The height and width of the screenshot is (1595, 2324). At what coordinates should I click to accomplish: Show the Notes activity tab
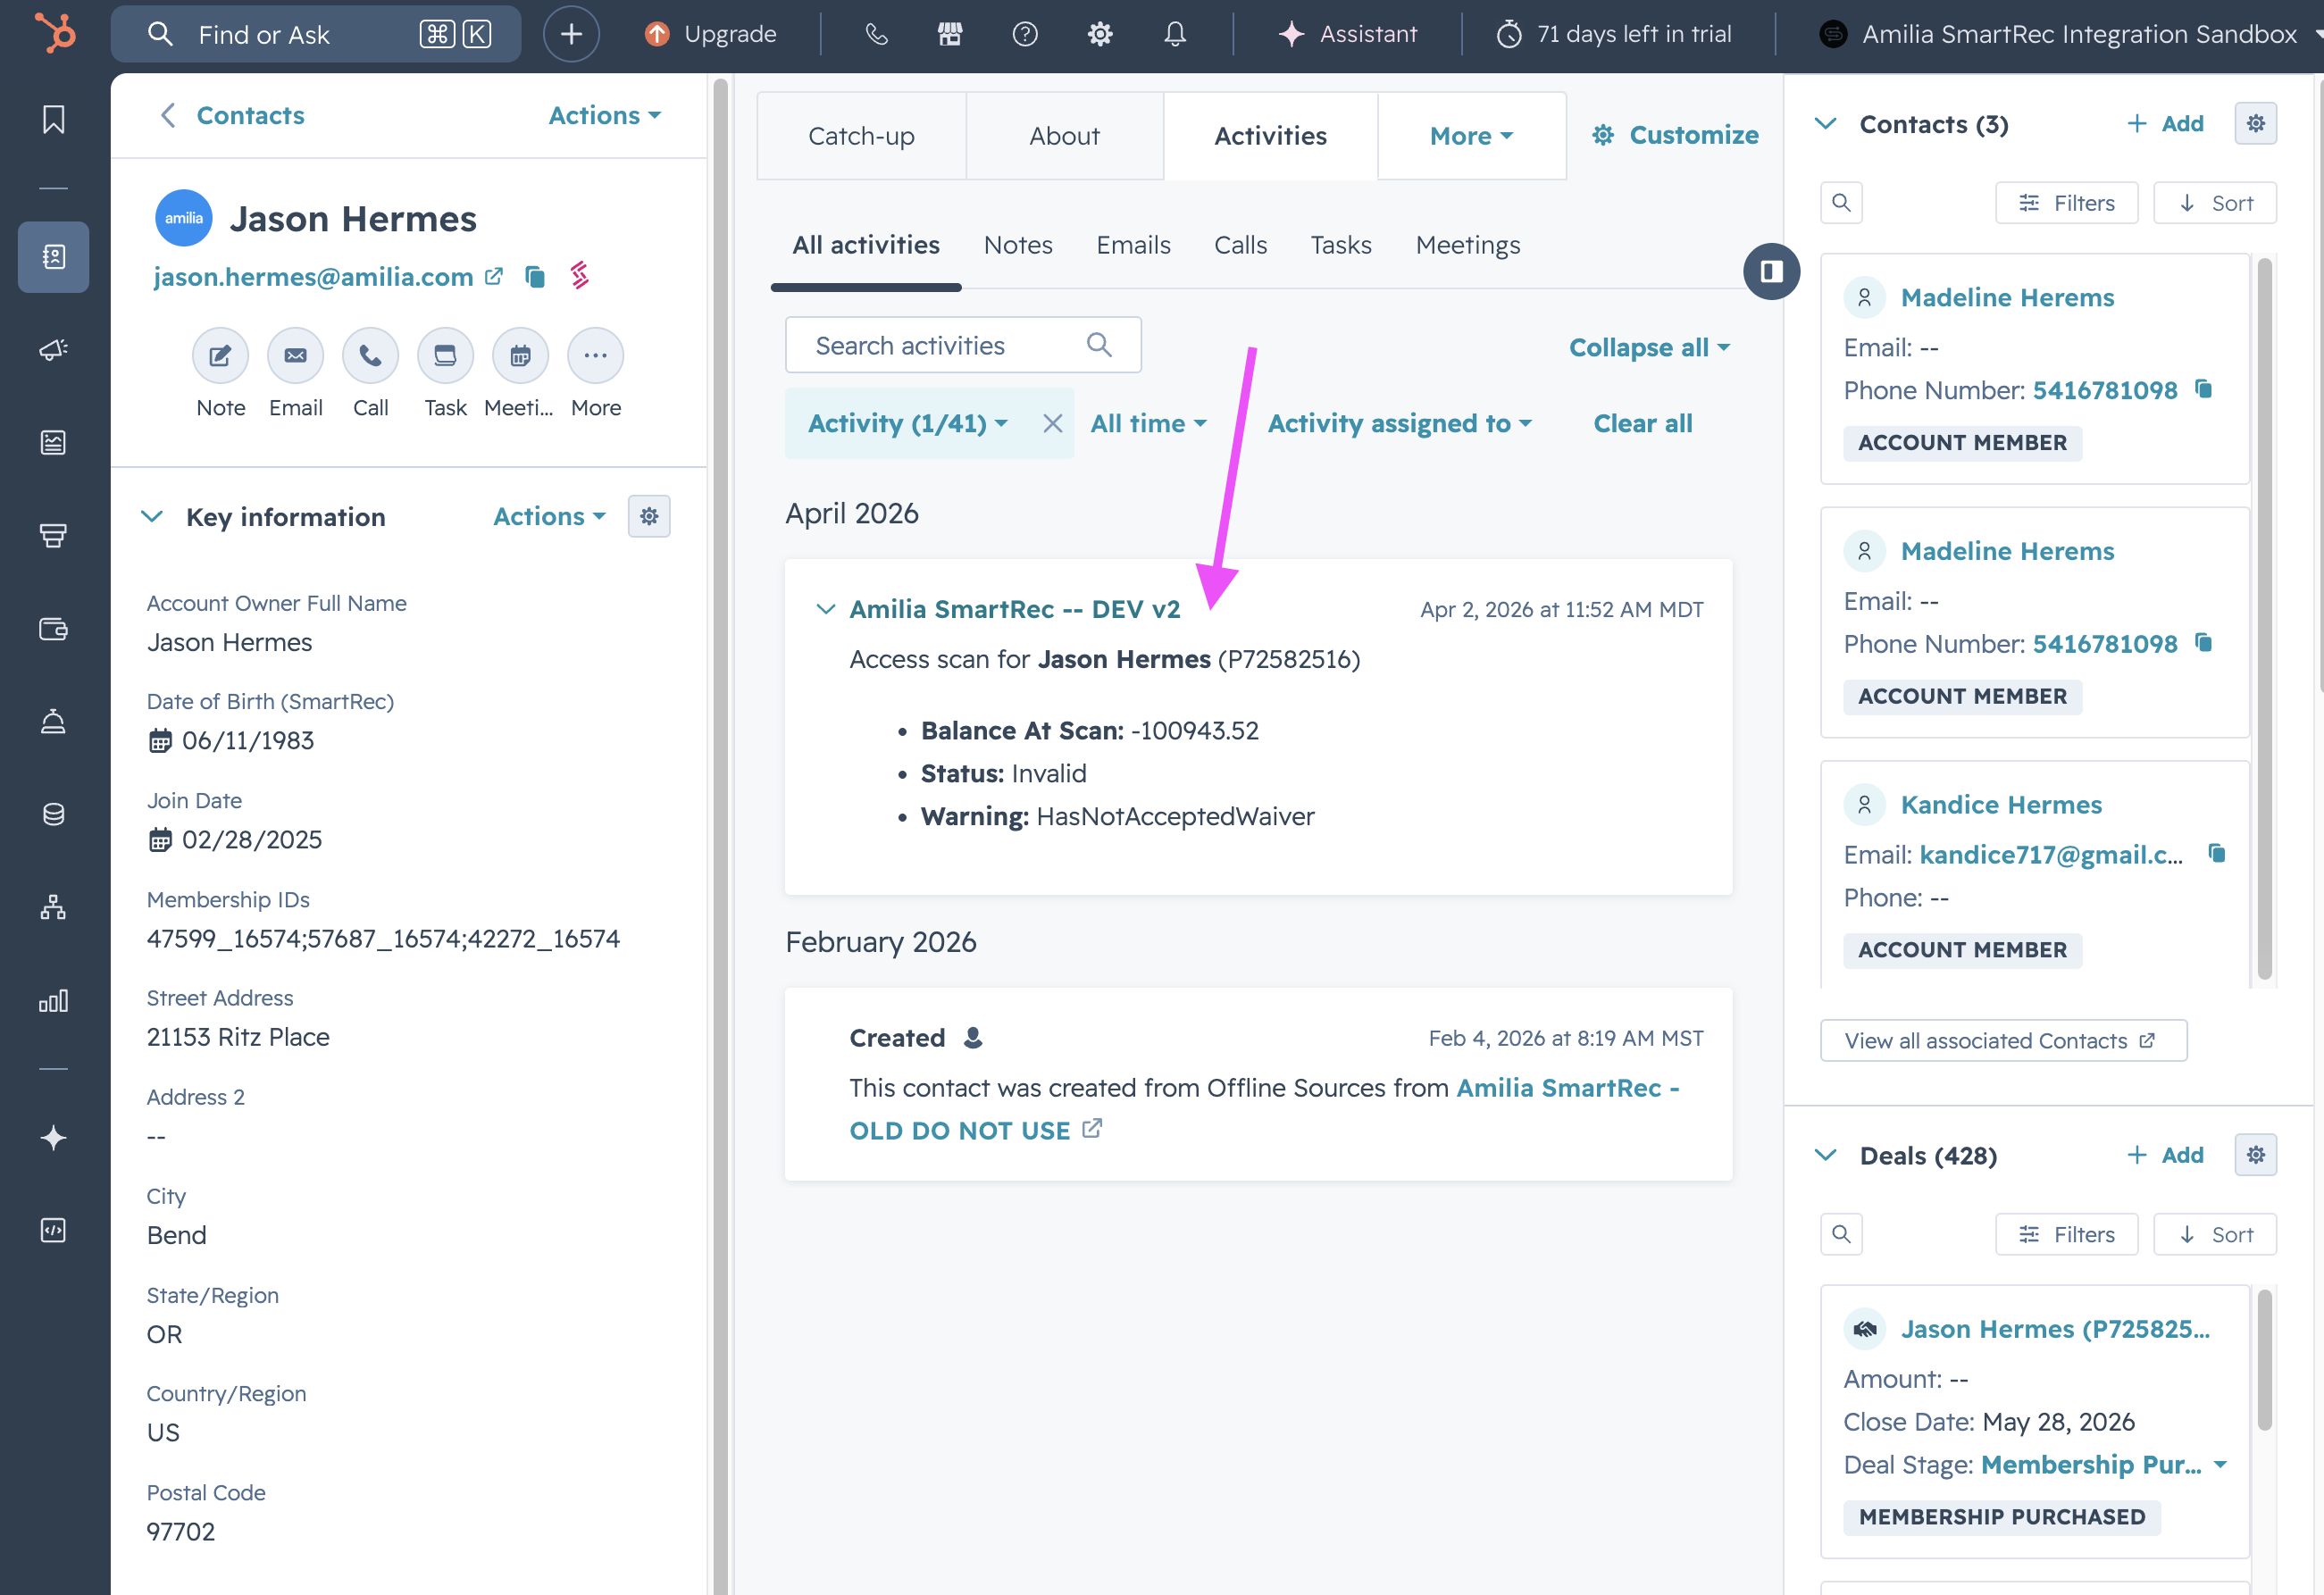(x=1017, y=245)
